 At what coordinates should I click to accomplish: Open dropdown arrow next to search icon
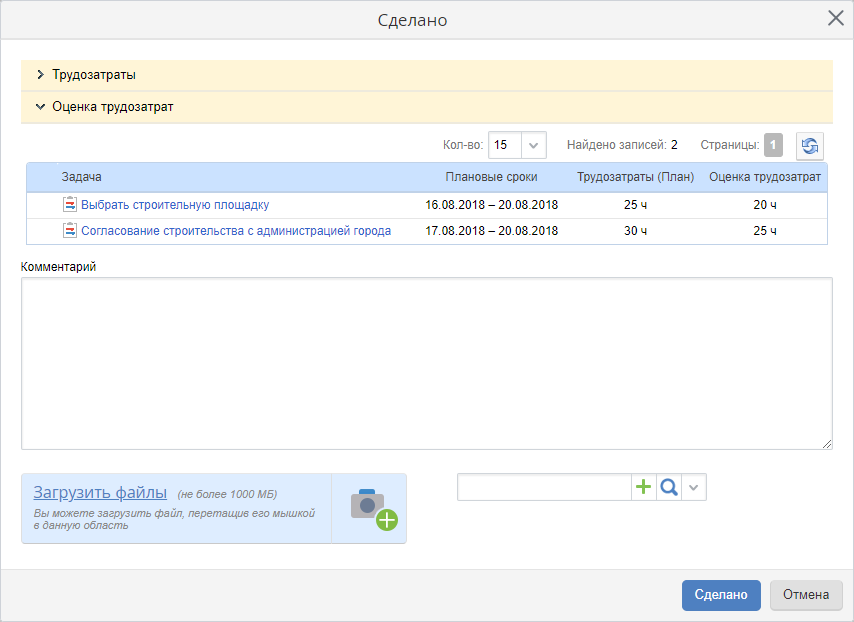click(x=695, y=487)
